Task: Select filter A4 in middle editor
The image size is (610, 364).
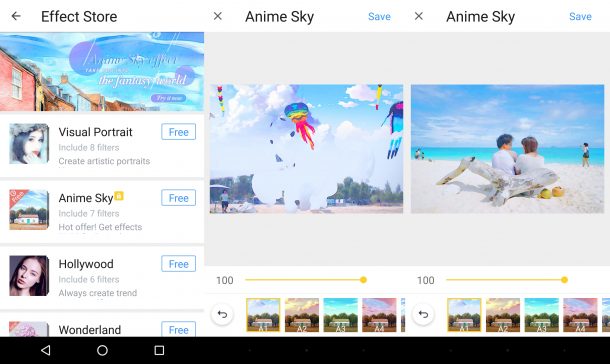Action: coord(379,315)
